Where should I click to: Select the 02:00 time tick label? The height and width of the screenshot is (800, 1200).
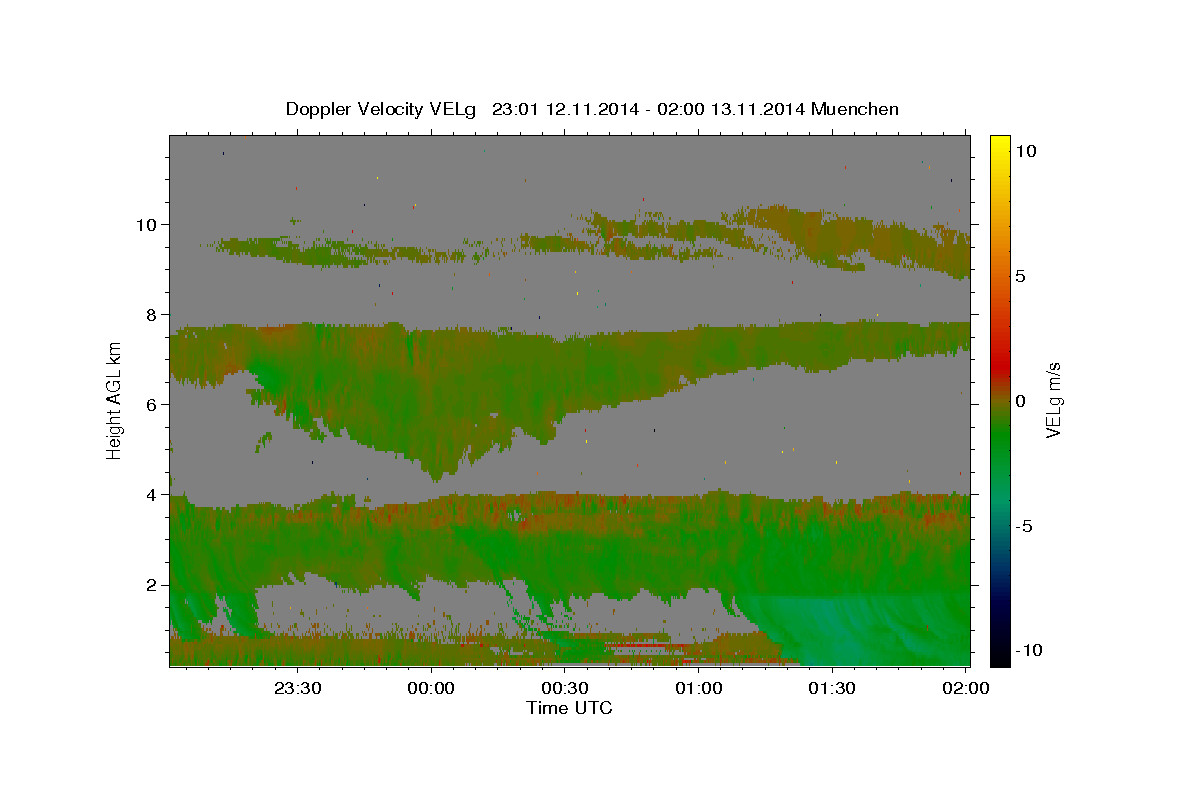click(966, 688)
